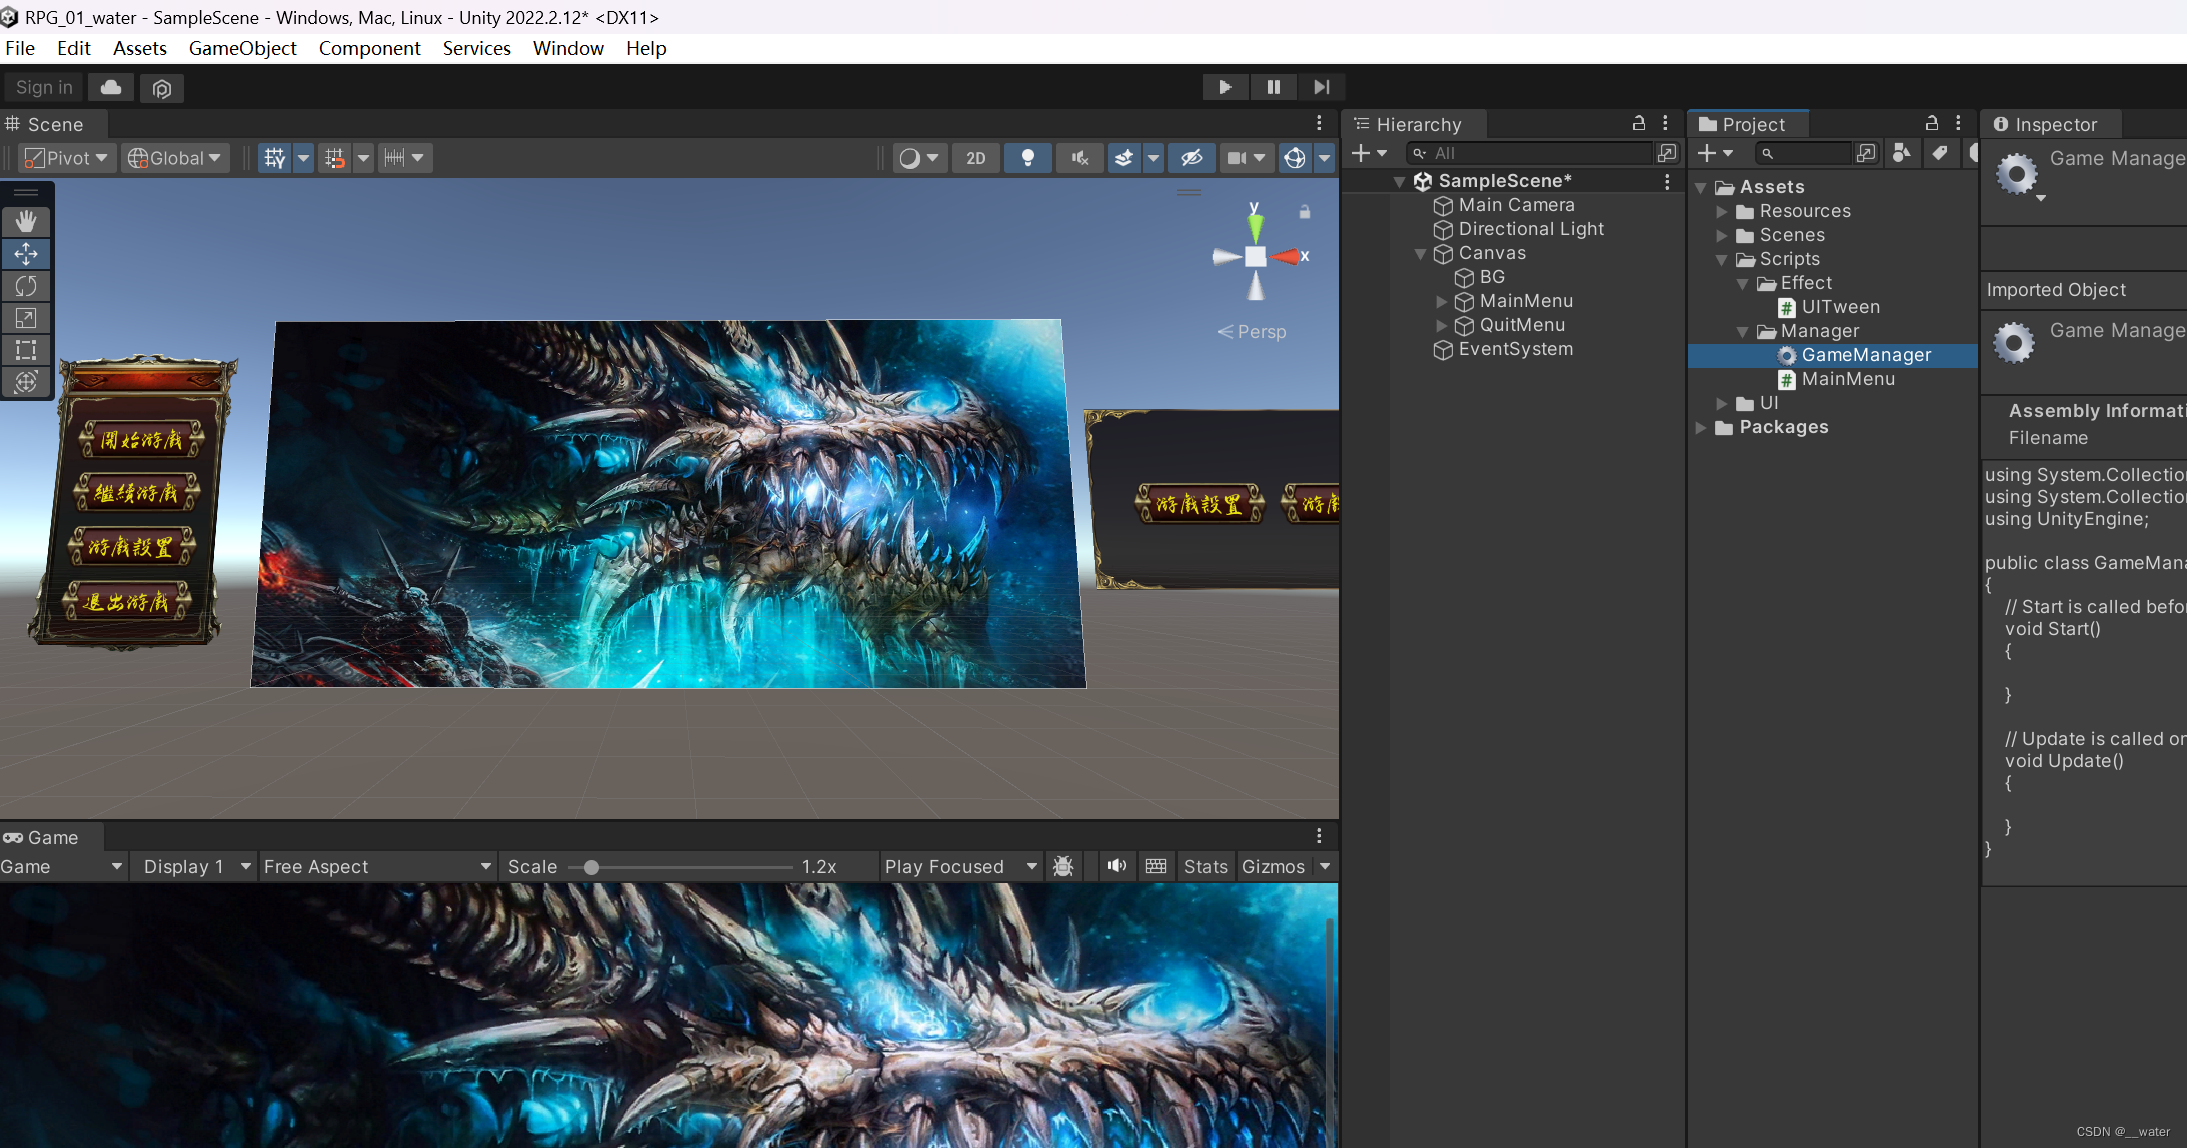Open the cloud services icon
The width and height of the screenshot is (2187, 1148).
click(111, 88)
